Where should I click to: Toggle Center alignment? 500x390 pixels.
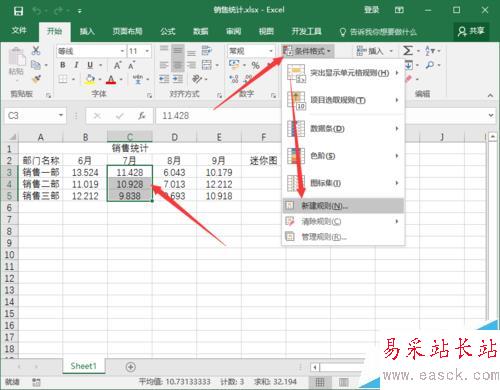click(x=178, y=65)
